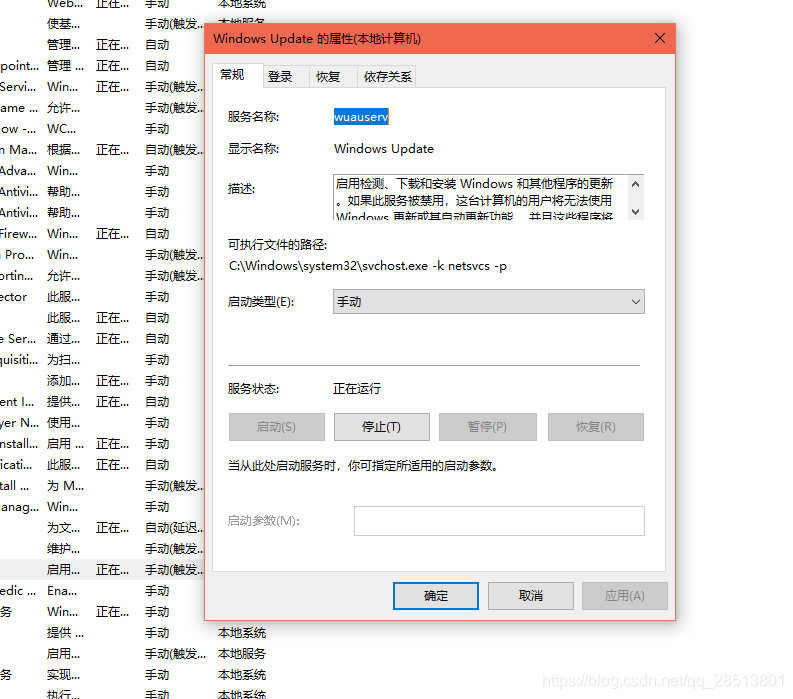Select the services row '使用...'
Image resolution: width=793 pixels, height=699 pixels.
(102, 423)
